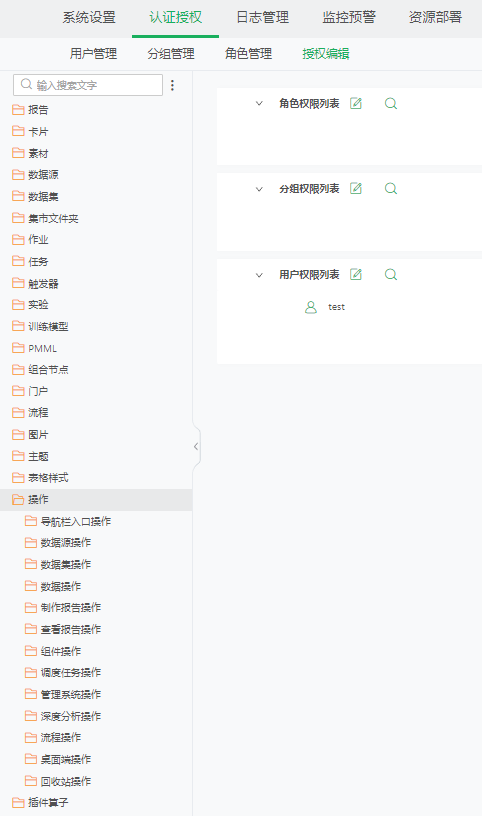Collapse the 用户权限列表 section chevron
482x816 pixels.
tap(259, 275)
